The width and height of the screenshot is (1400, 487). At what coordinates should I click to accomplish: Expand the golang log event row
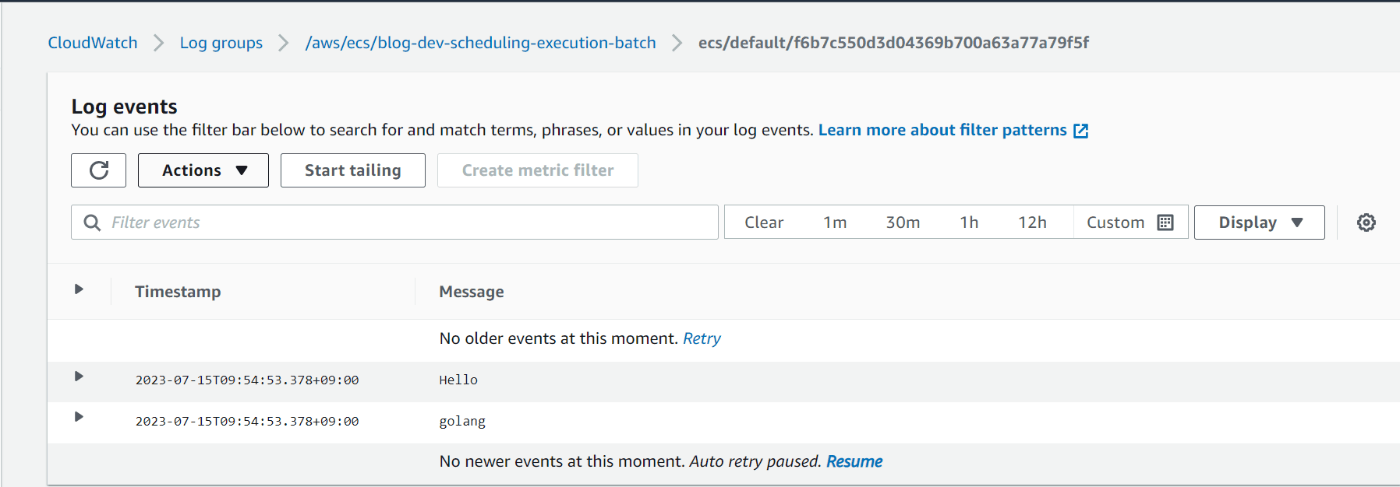79,417
